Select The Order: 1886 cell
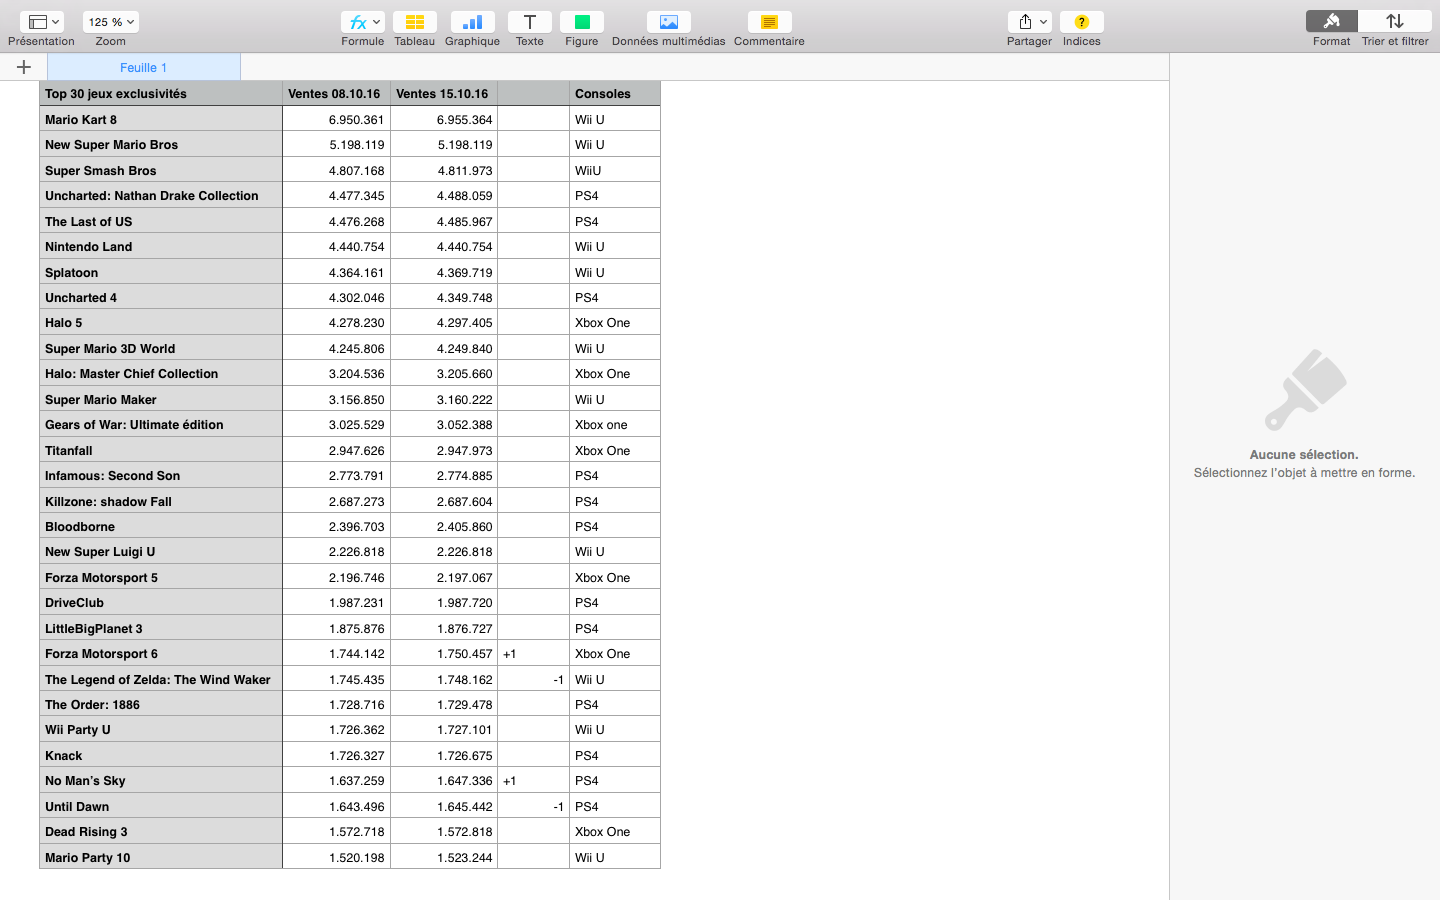1440x900 pixels. [x=161, y=704]
